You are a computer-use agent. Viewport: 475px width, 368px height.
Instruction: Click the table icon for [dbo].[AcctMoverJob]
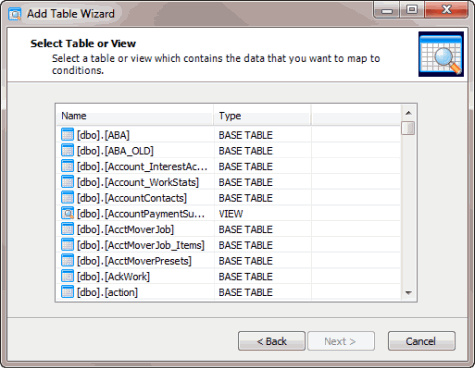(67, 229)
